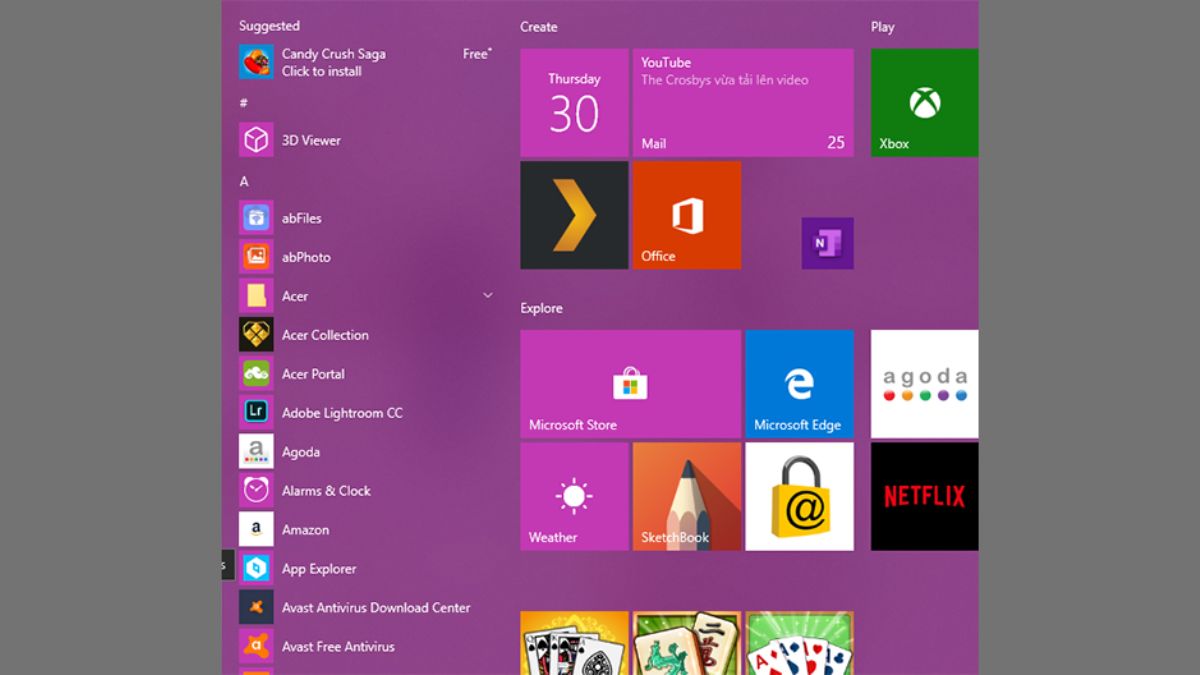Open the white agoda tile
The width and height of the screenshot is (1200, 675).
coord(924,384)
